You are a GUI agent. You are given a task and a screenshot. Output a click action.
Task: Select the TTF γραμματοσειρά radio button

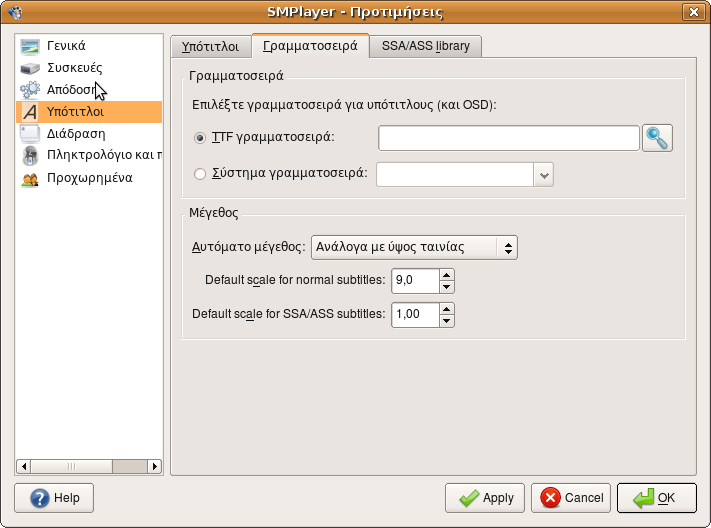[x=200, y=137]
